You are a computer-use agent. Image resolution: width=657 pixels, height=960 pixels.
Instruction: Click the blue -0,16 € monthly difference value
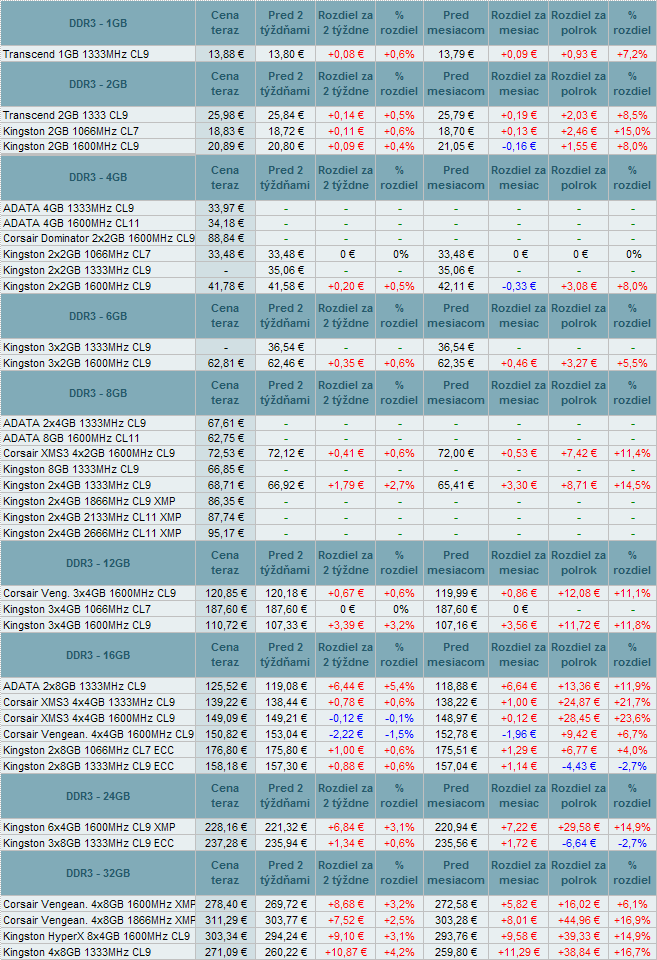519,146
